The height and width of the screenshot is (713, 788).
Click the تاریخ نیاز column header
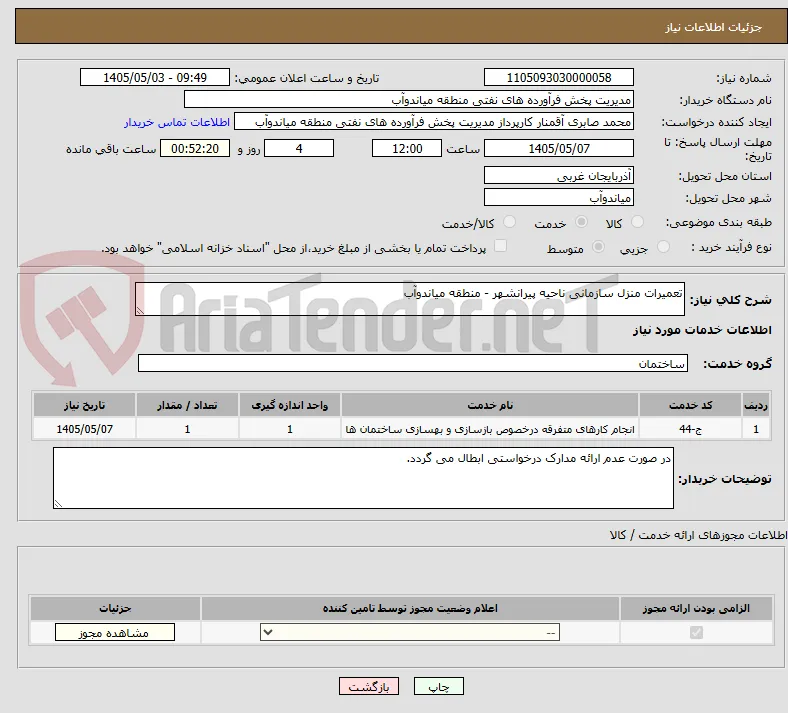click(84, 405)
